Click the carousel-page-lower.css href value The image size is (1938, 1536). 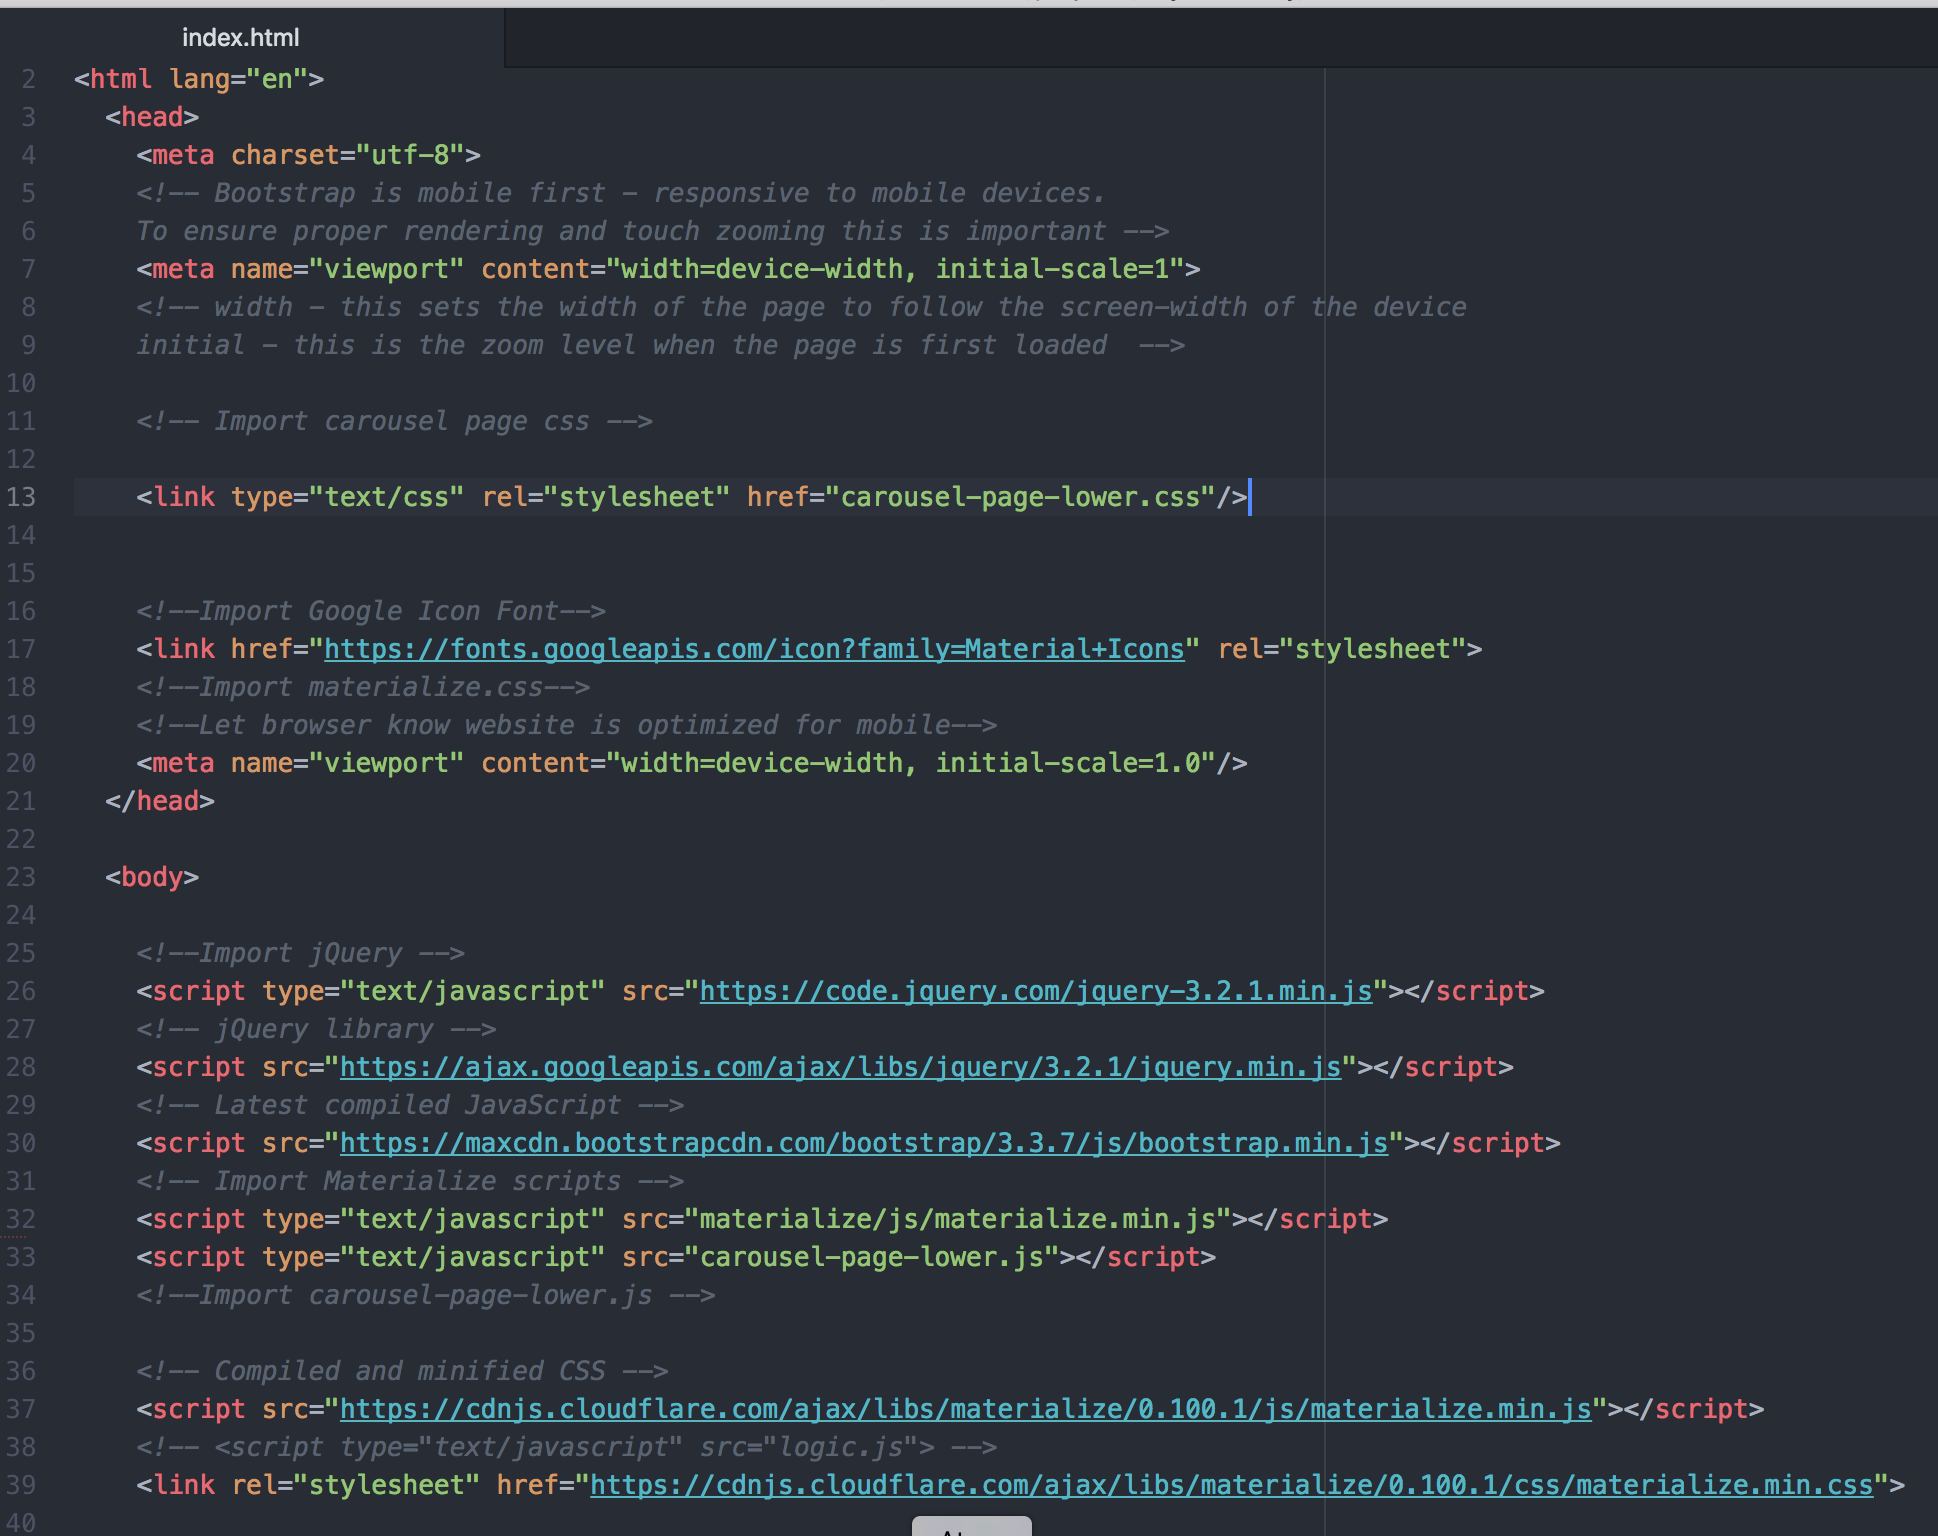click(1020, 498)
